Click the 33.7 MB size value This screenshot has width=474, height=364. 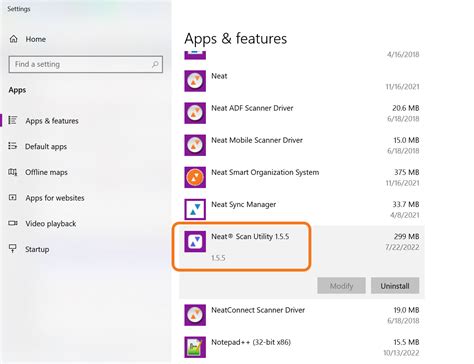pyautogui.click(x=406, y=204)
